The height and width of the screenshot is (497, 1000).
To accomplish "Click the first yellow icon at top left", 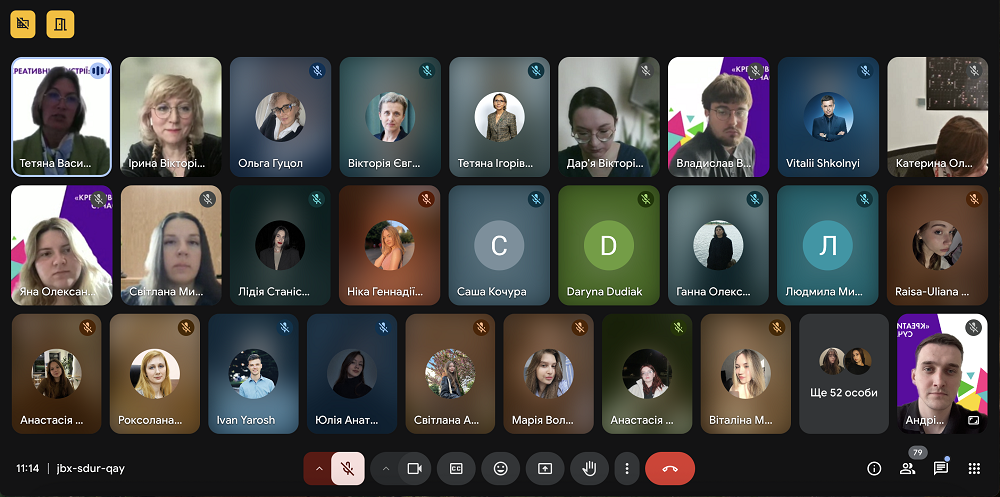I will coord(24,22).
